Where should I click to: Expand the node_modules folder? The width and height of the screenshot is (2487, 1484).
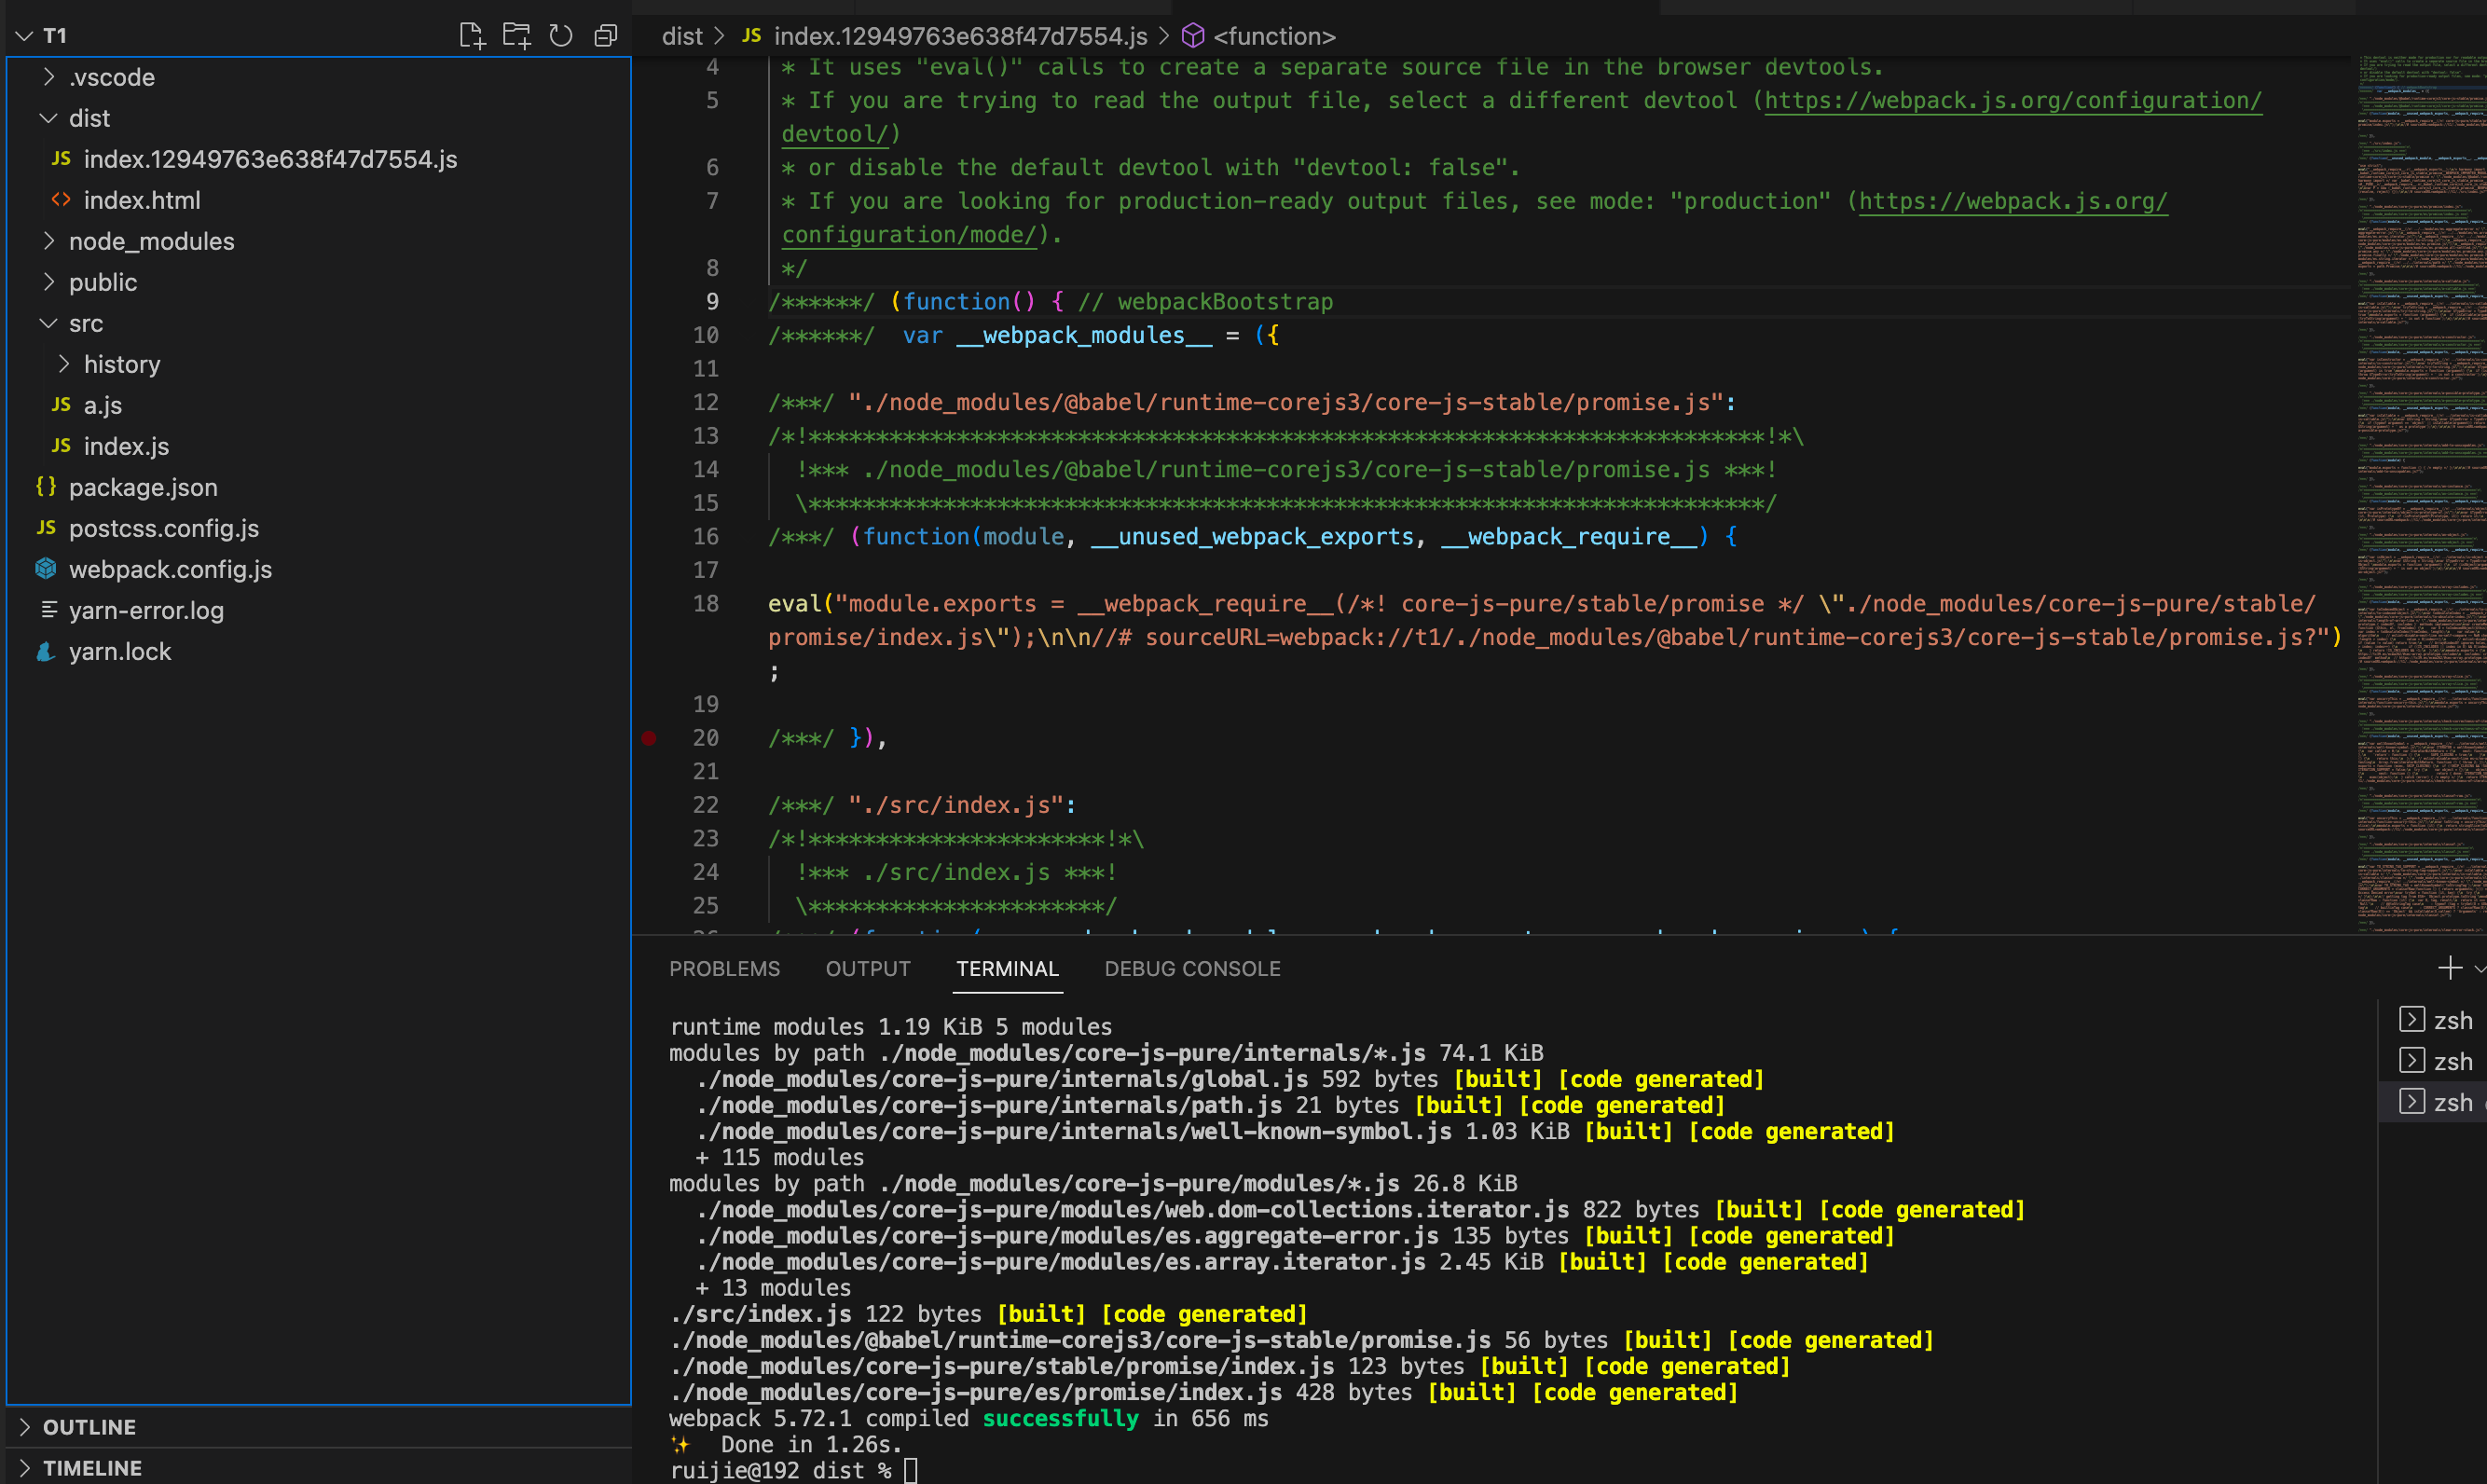point(151,241)
